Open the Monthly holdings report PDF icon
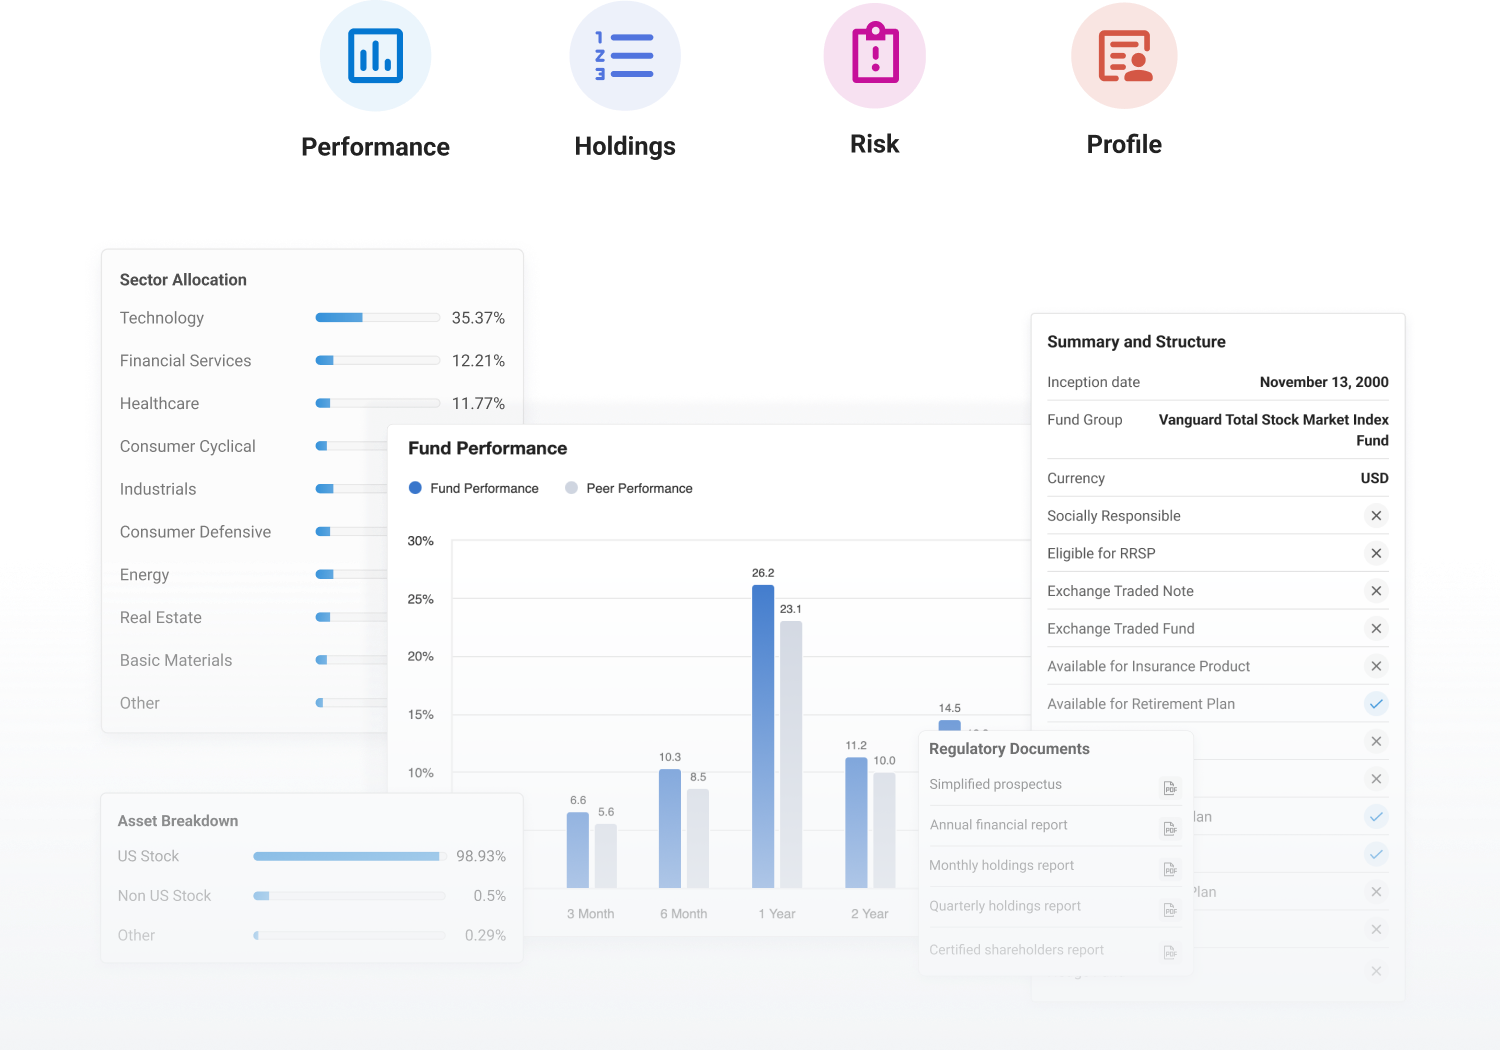 (1170, 869)
